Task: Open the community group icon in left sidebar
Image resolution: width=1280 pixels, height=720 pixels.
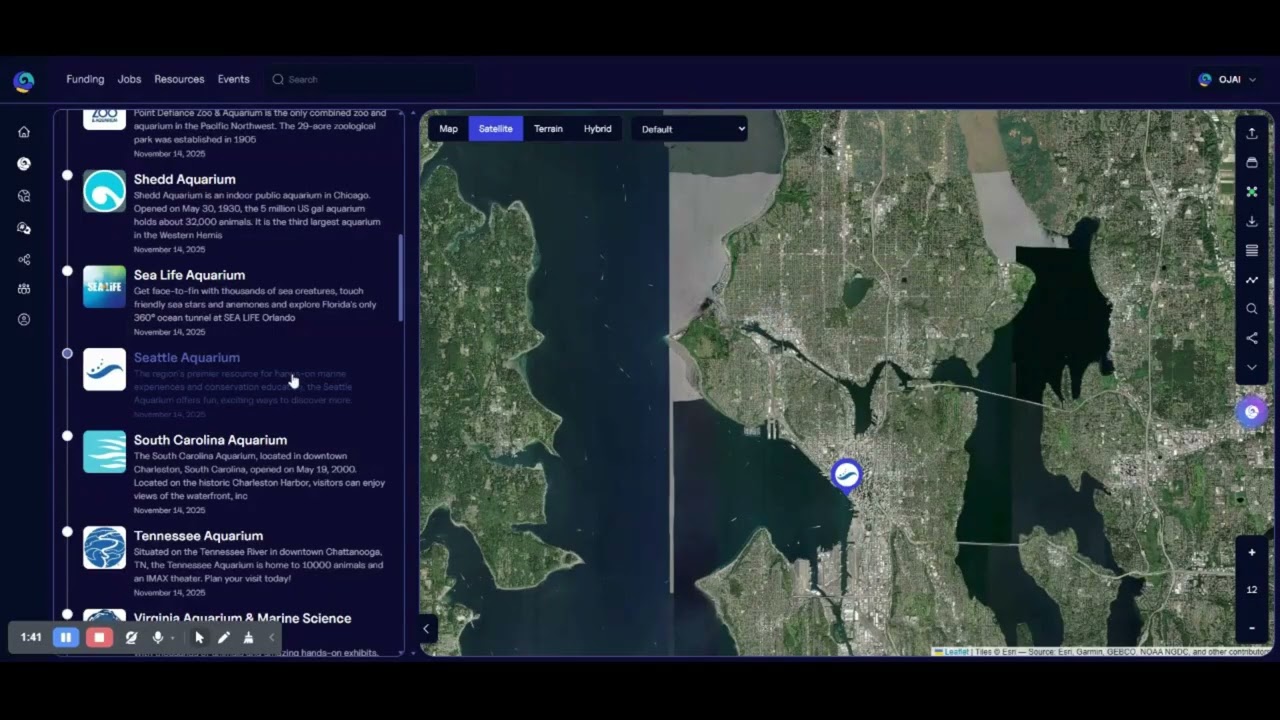Action: [x=24, y=289]
